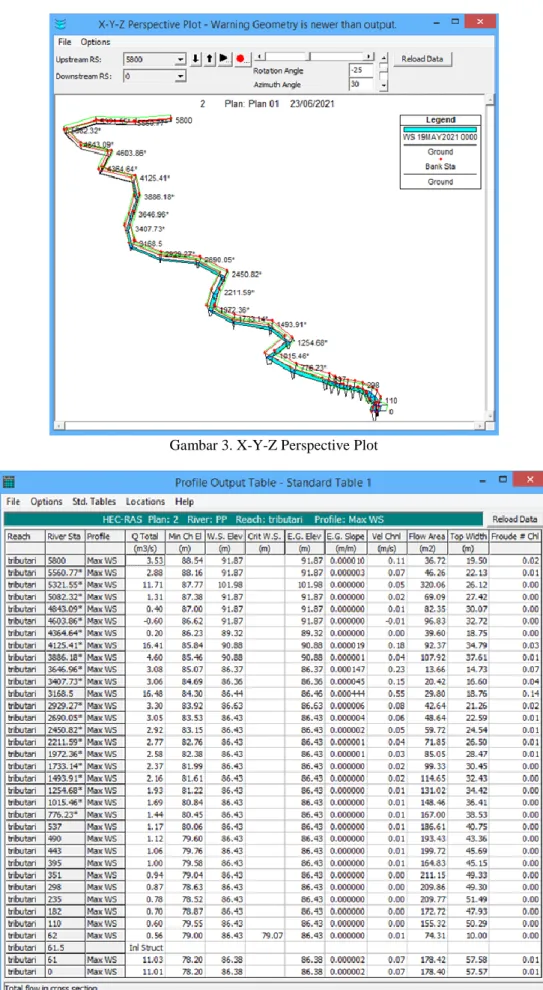Start the animation with the play button
The width and height of the screenshot is (543, 990).
pyautogui.click(x=224, y=59)
